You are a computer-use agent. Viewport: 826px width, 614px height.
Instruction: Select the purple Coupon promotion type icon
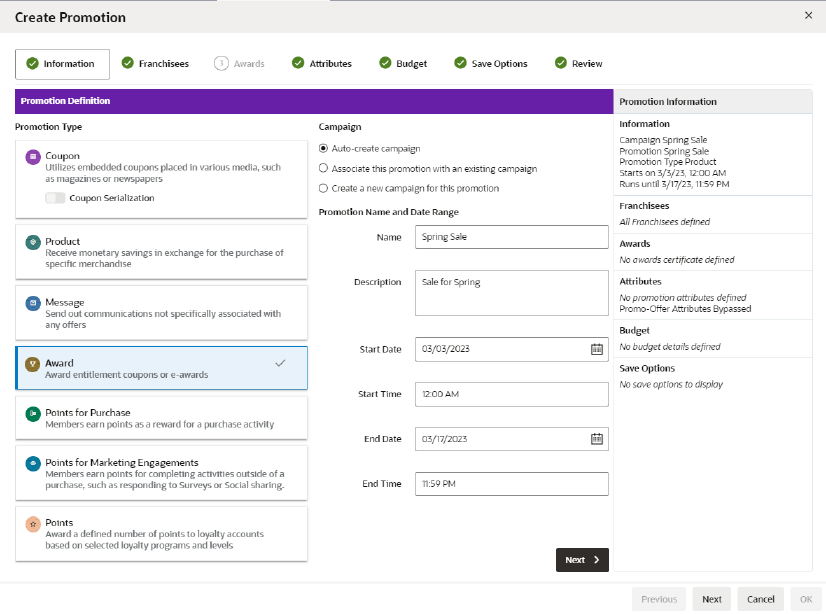(33, 157)
